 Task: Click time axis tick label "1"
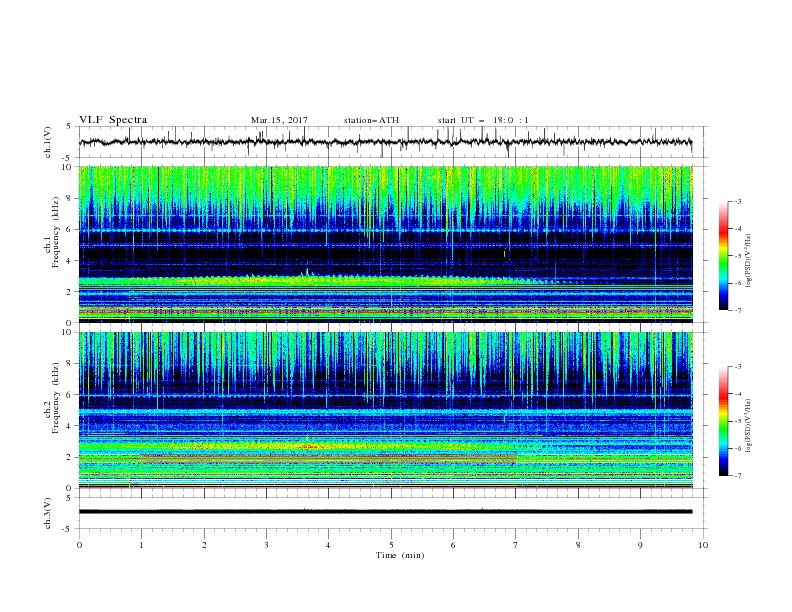[141, 545]
